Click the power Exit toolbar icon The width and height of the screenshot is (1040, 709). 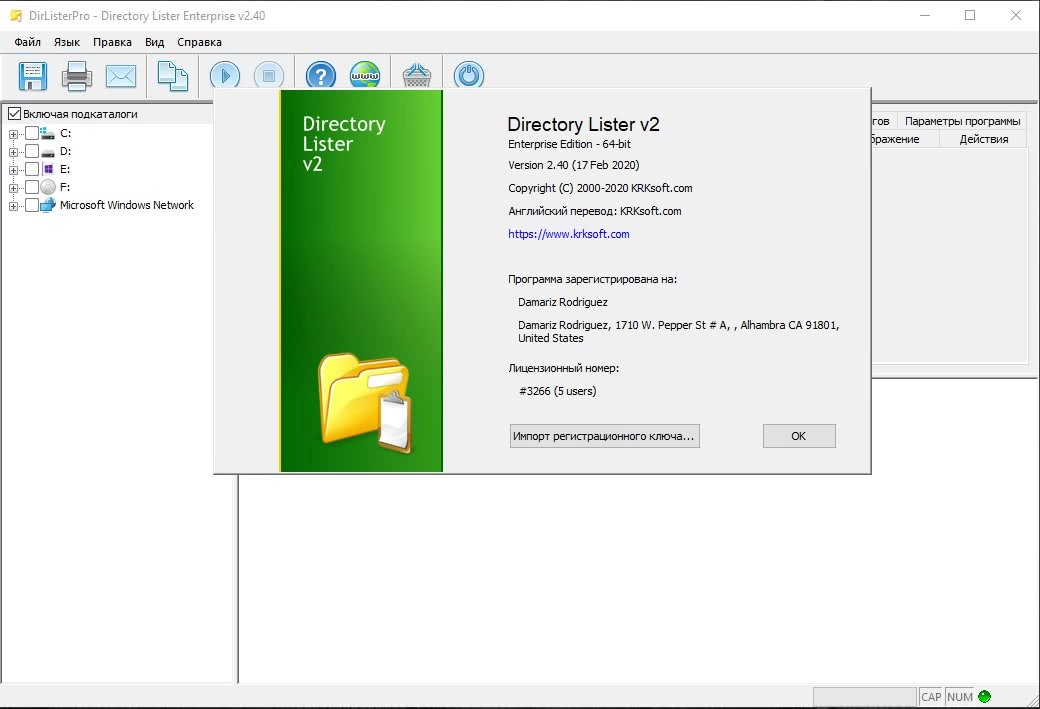469,75
